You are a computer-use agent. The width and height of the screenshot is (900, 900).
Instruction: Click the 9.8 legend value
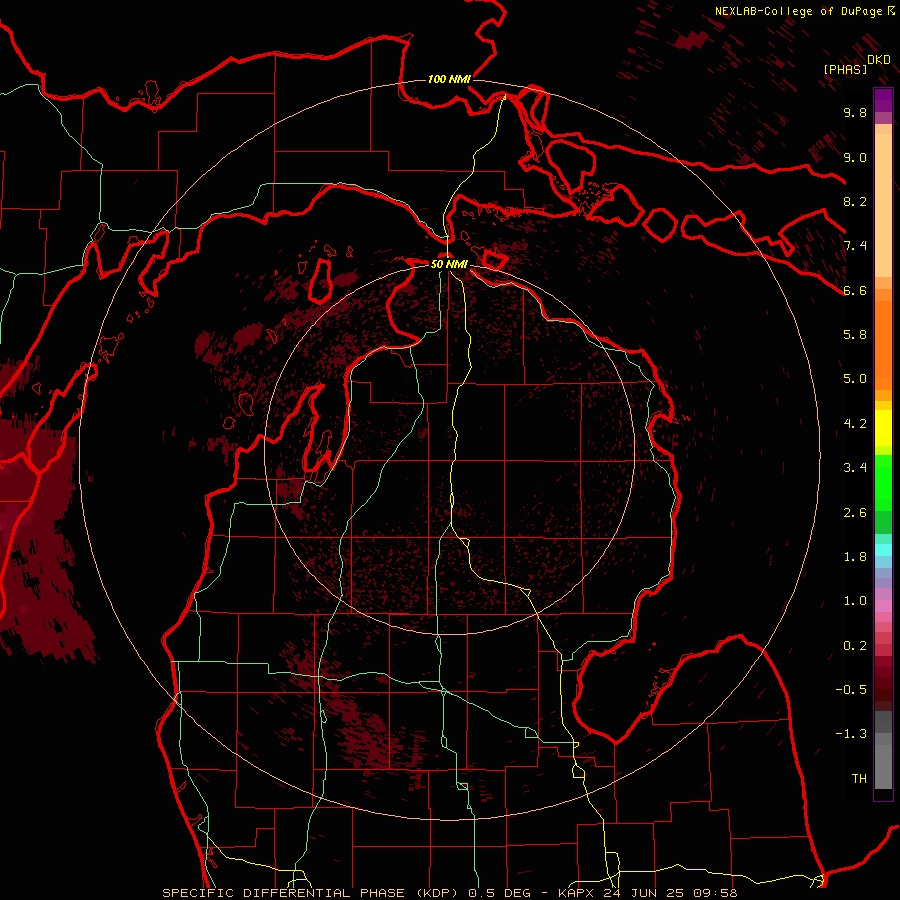coord(855,112)
